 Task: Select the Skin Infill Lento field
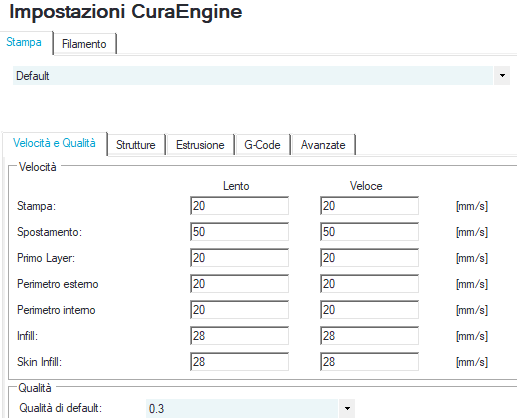[239, 362]
